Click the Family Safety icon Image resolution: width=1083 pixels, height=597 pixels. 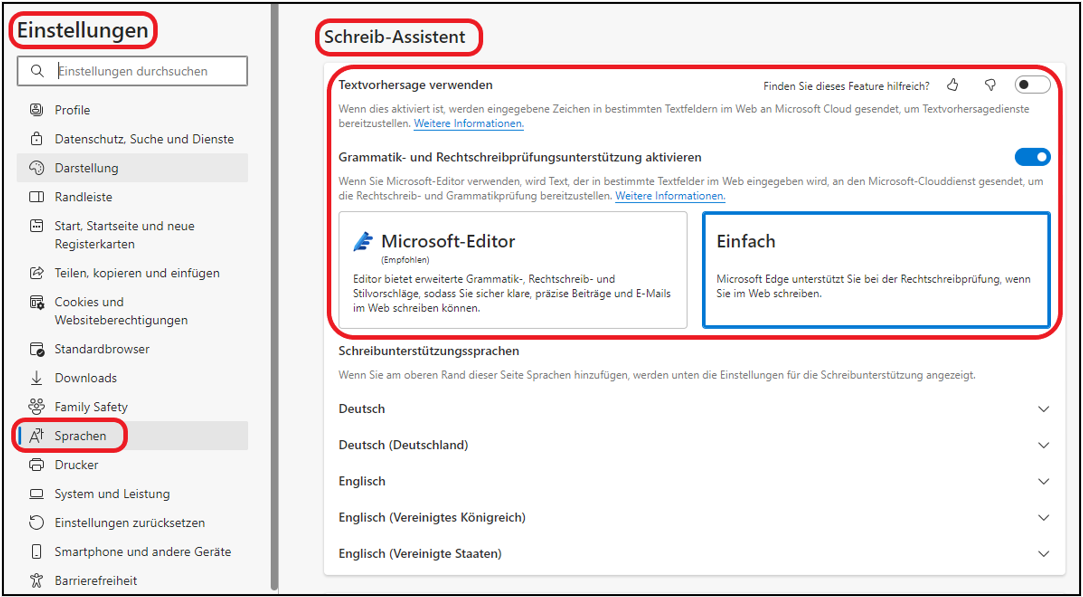(x=37, y=407)
